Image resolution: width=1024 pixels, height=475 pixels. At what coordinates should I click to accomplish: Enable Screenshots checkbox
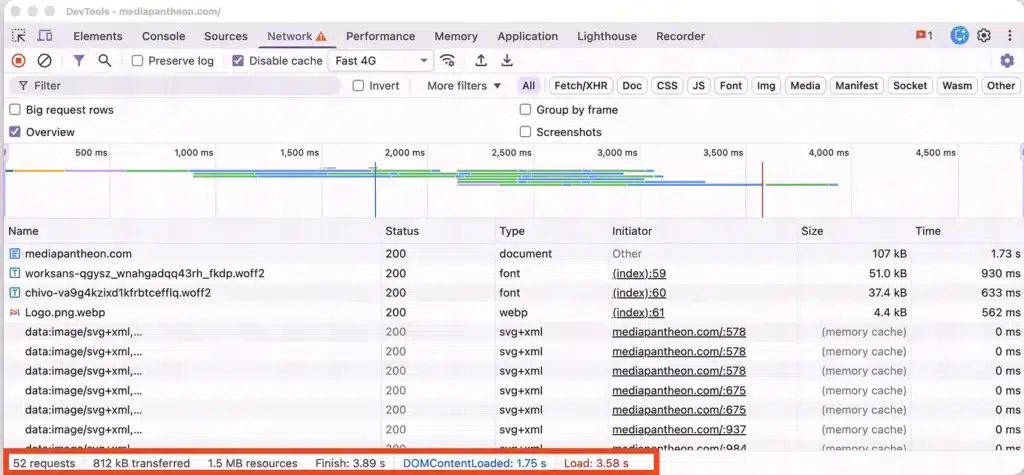(525, 132)
